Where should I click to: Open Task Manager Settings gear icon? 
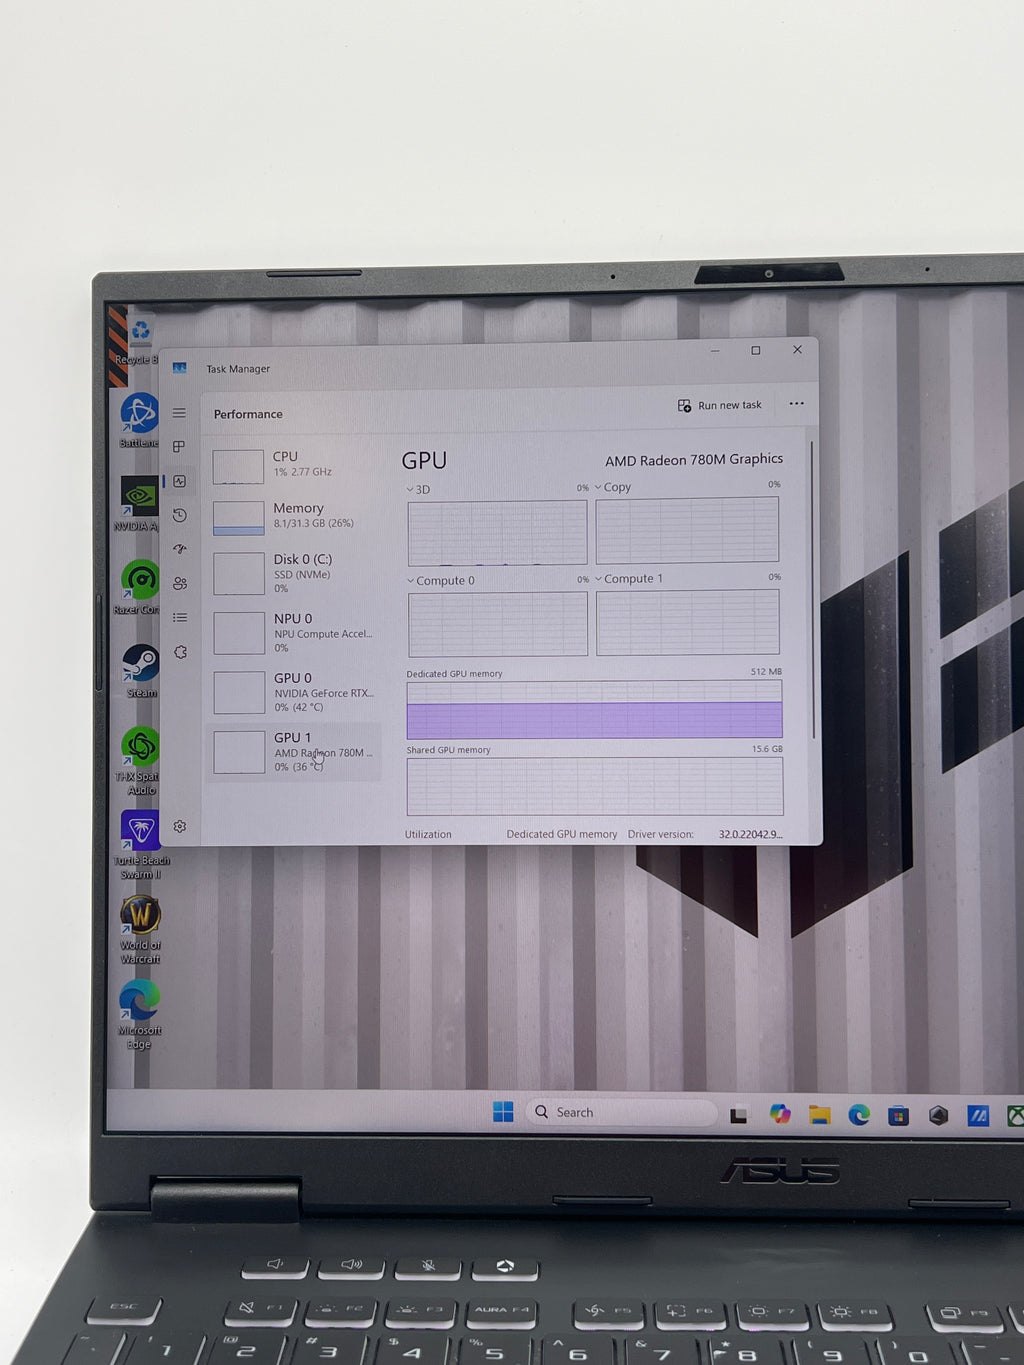tap(180, 827)
